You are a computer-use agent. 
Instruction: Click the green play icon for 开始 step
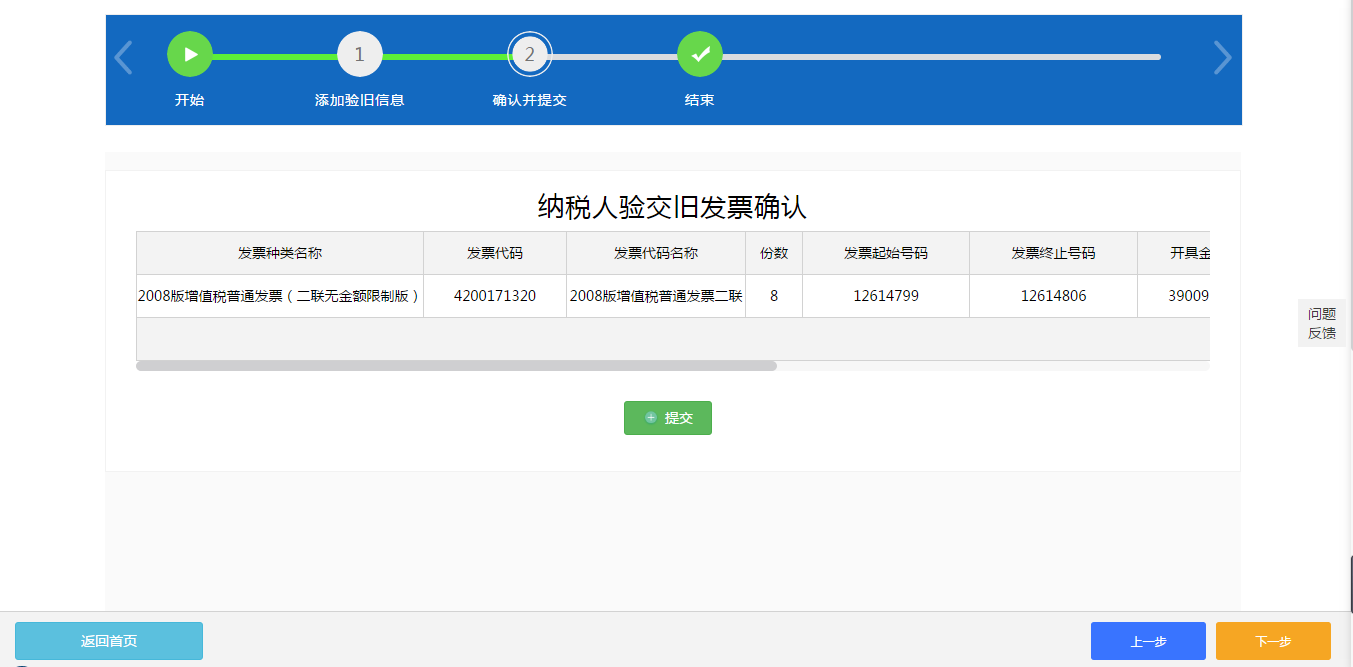point(190,54)
